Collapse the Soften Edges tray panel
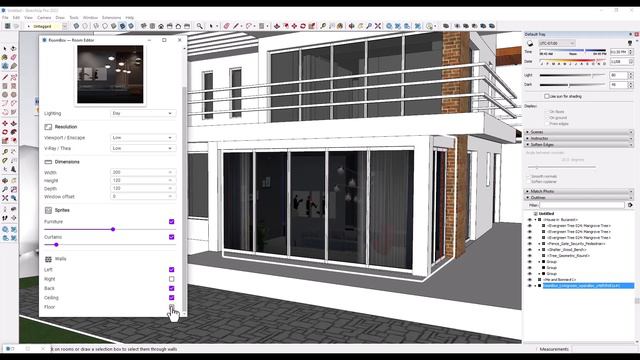640x360 pixels. 579,144
